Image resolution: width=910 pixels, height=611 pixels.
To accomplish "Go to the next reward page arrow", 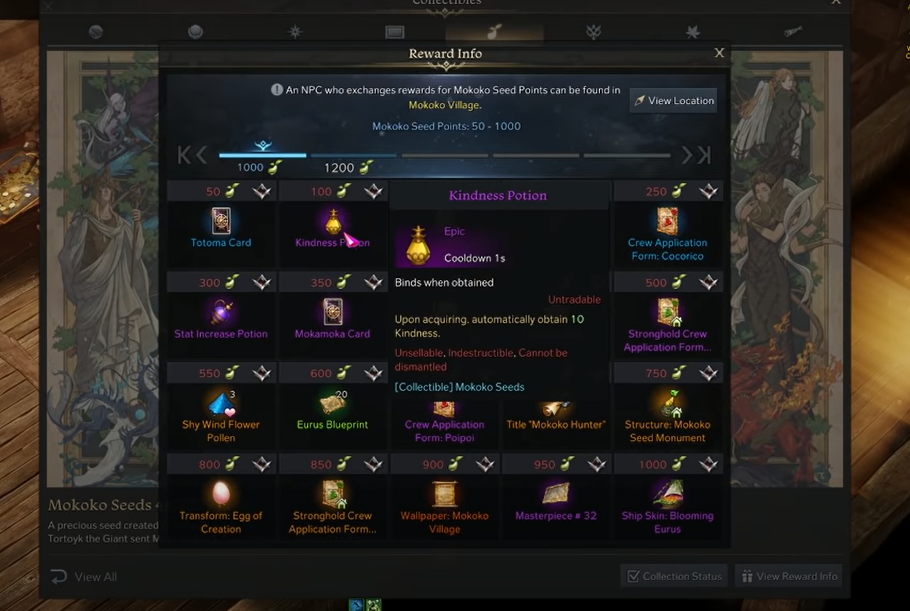I will (686, 155).
